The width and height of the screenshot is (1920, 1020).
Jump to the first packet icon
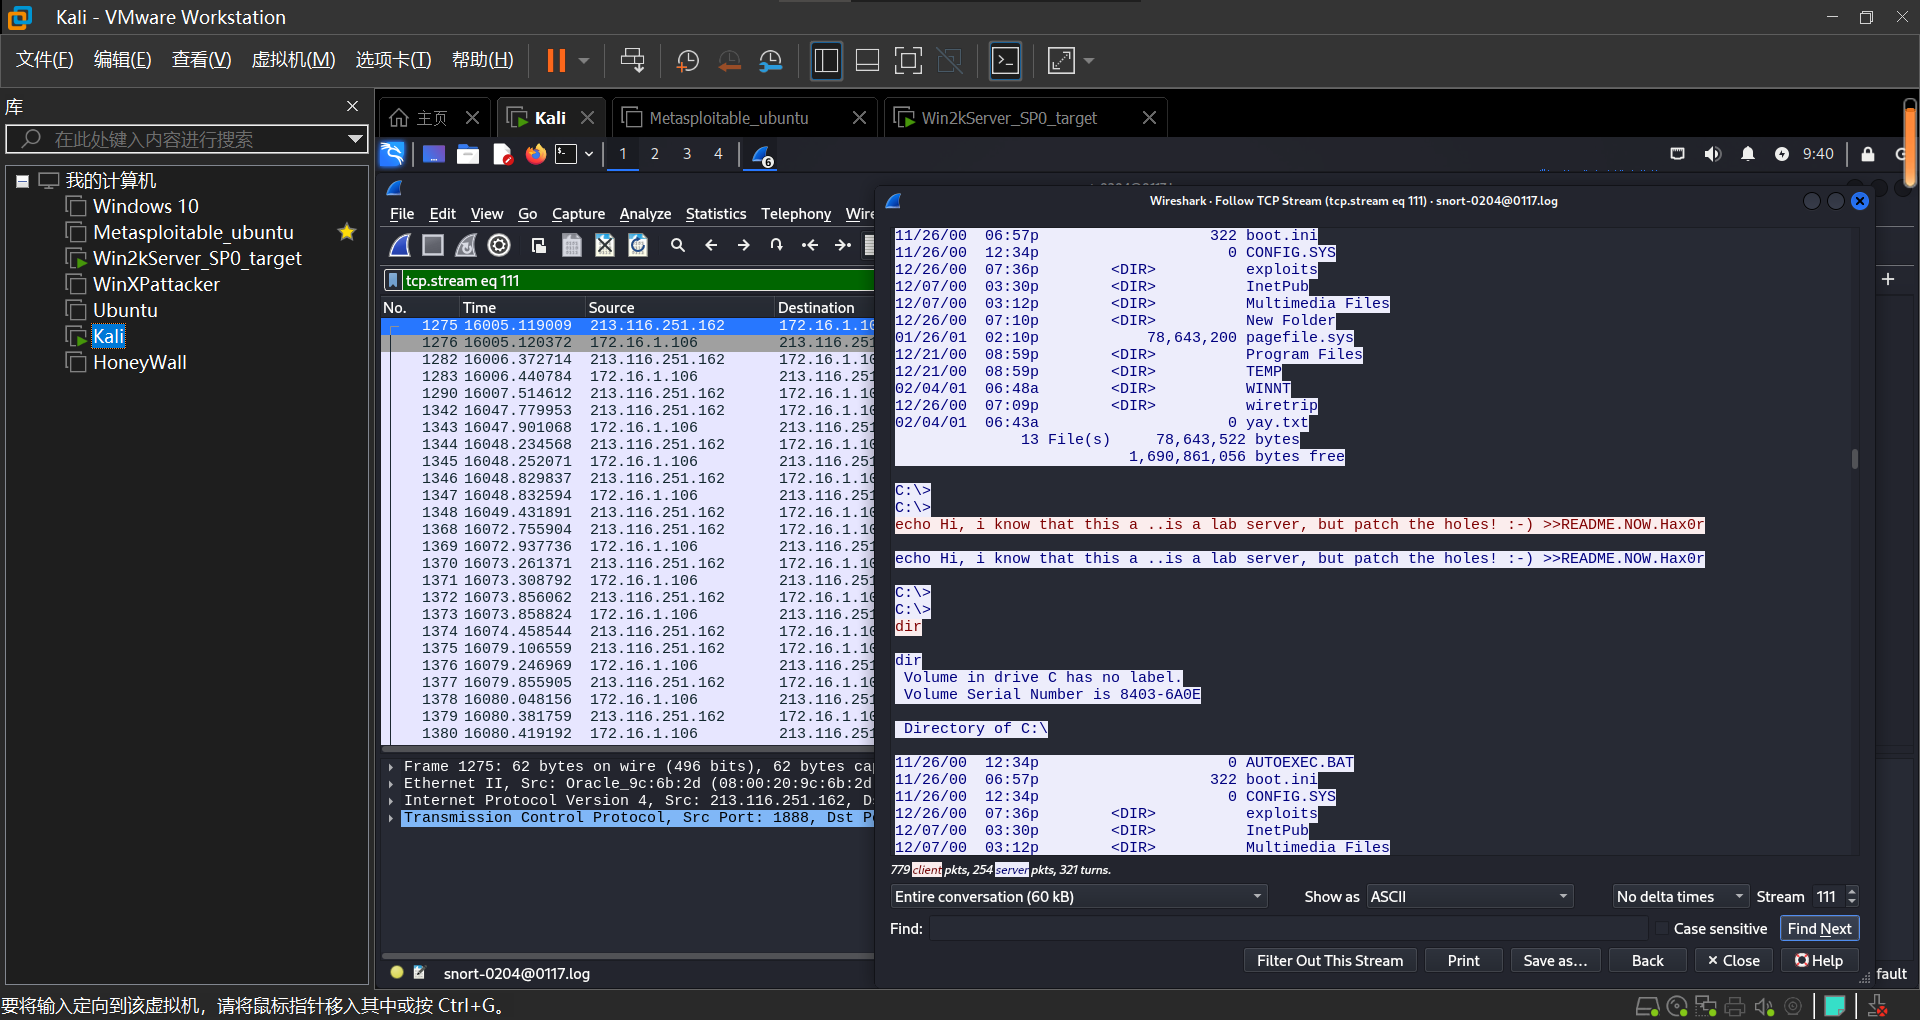click(x=810, y=245)
